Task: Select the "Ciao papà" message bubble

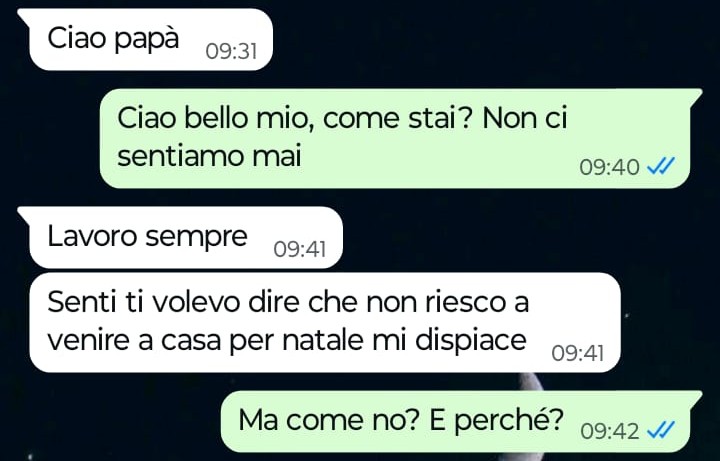Action: click(x=145, y=39)
